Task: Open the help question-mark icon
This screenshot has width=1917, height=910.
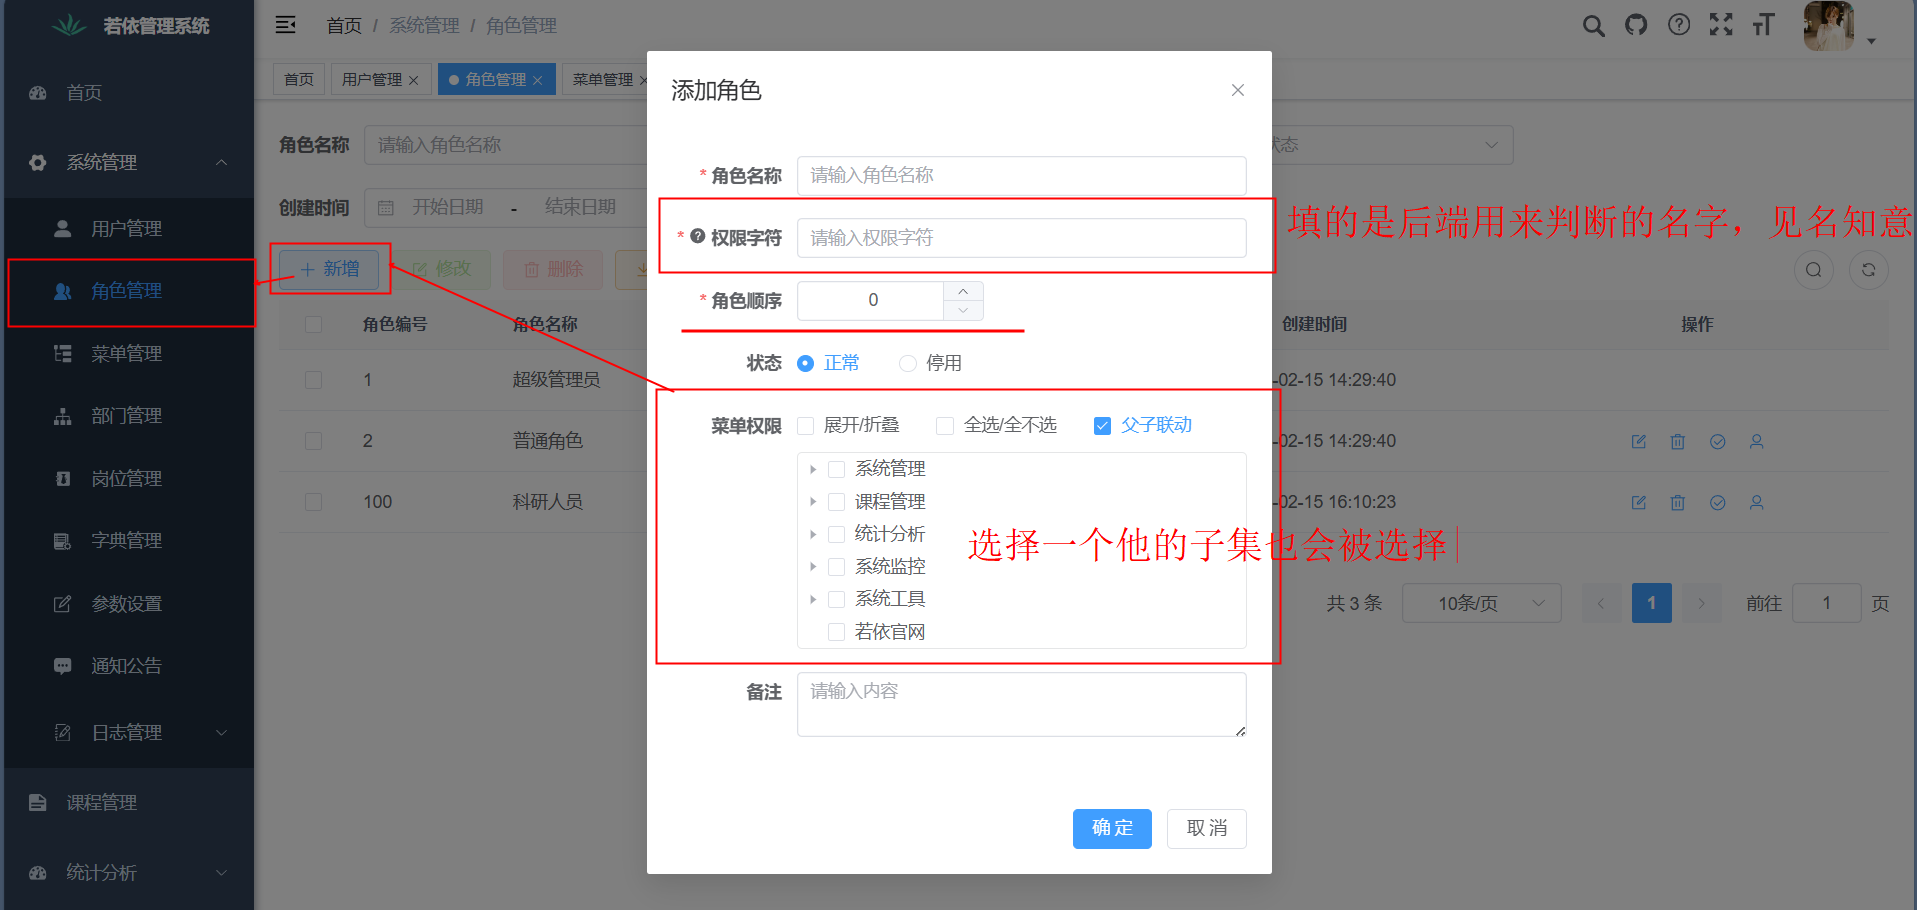Action: click(x=1678, y=24)
